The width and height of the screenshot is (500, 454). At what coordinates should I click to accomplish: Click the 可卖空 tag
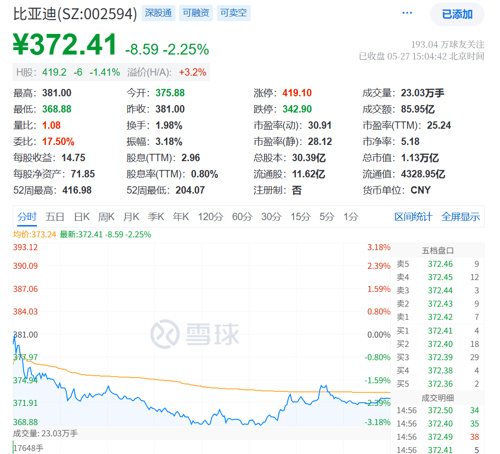coord(233,13)
